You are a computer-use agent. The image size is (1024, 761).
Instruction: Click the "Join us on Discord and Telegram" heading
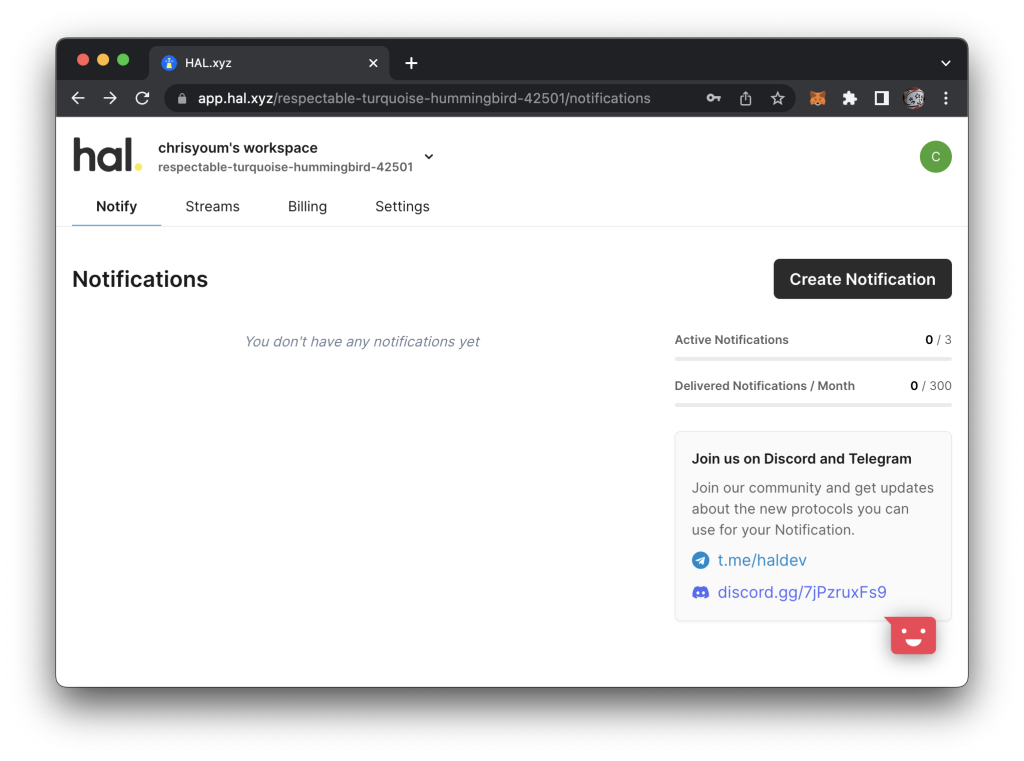coord(801,459)
